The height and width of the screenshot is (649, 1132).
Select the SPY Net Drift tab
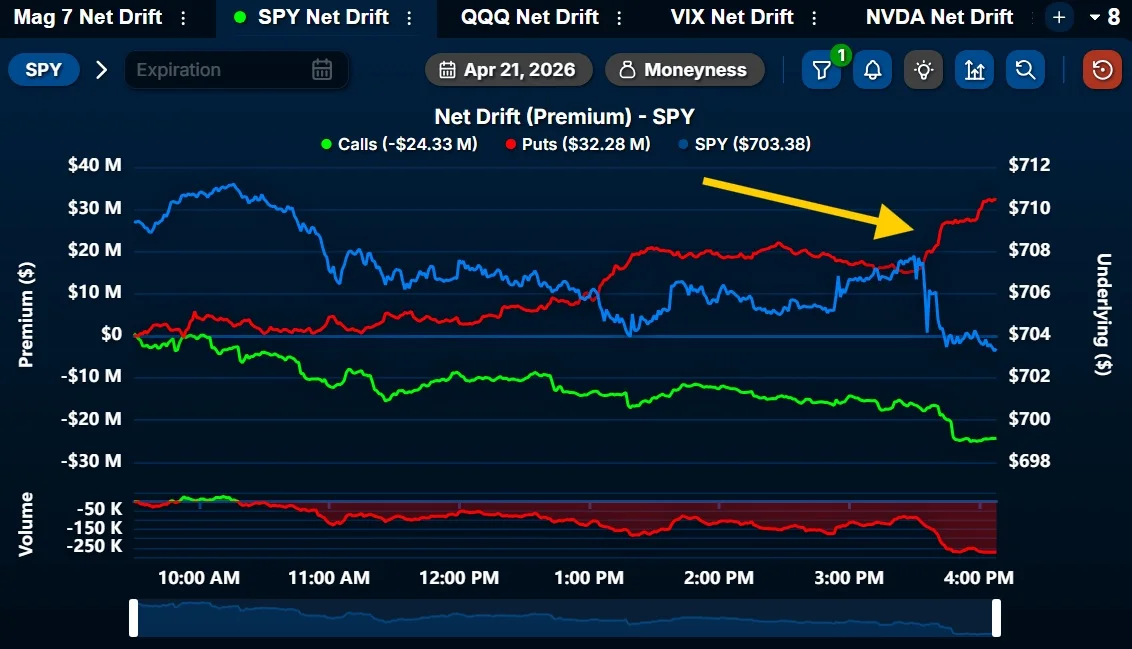tap(323, 17)
